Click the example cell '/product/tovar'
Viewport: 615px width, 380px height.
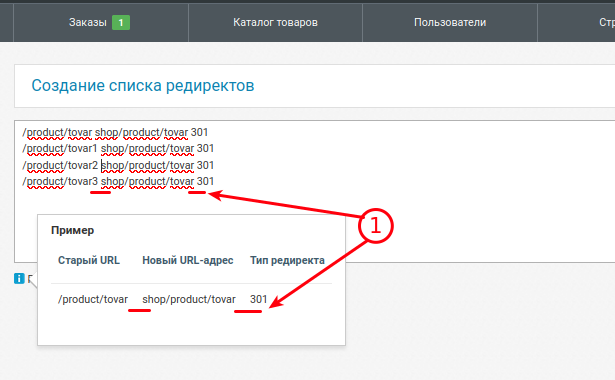(93, 299)
